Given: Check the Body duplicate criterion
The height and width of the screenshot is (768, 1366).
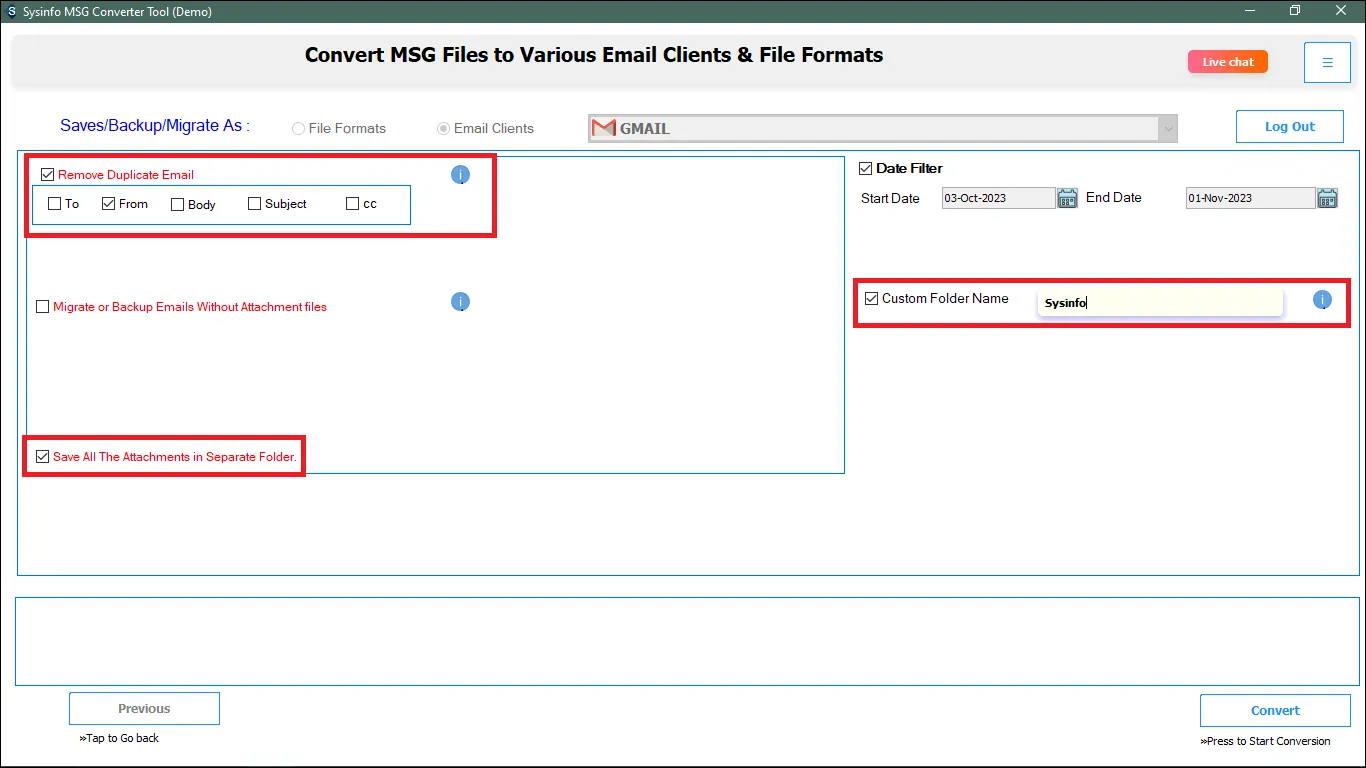Looking at the screenshot, I should [178, 205].
